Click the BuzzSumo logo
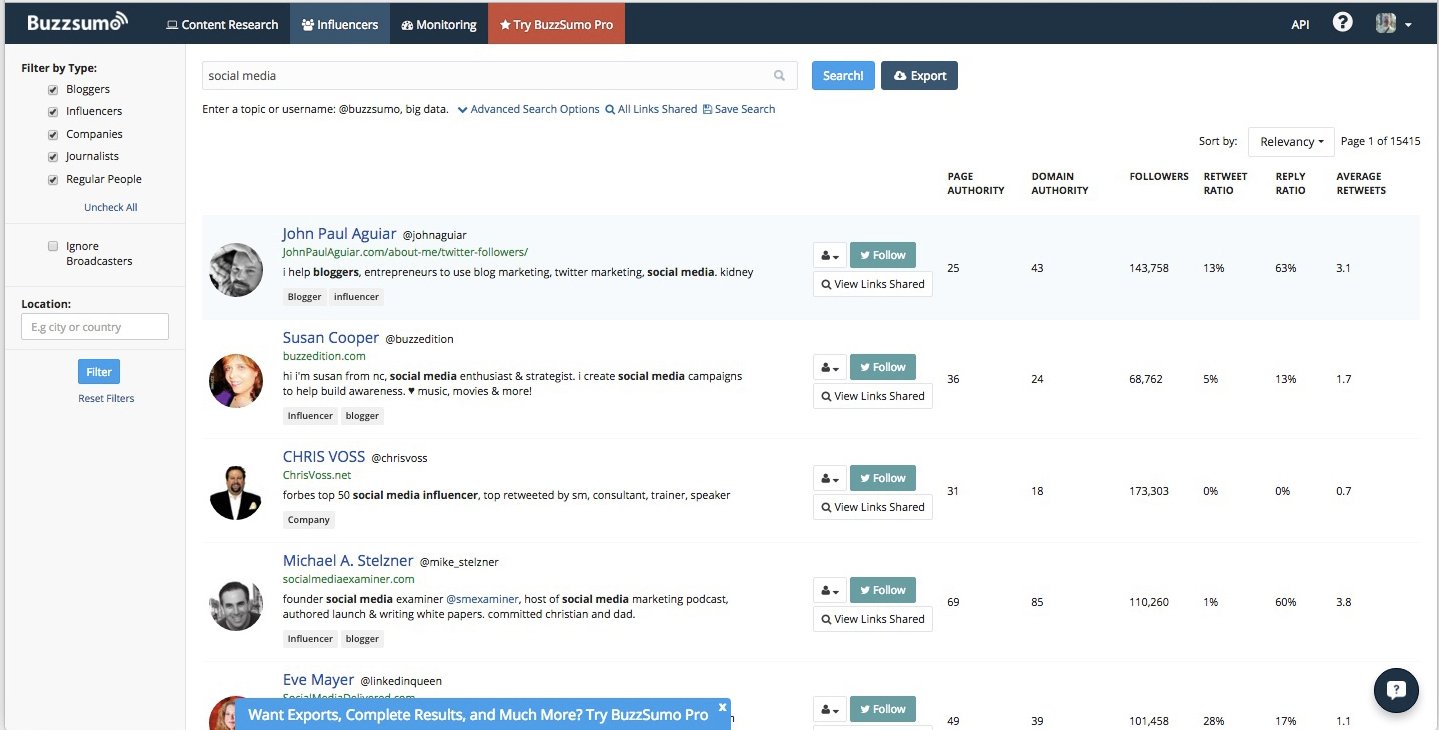The image size is (1439, 730). coord(77,23)
